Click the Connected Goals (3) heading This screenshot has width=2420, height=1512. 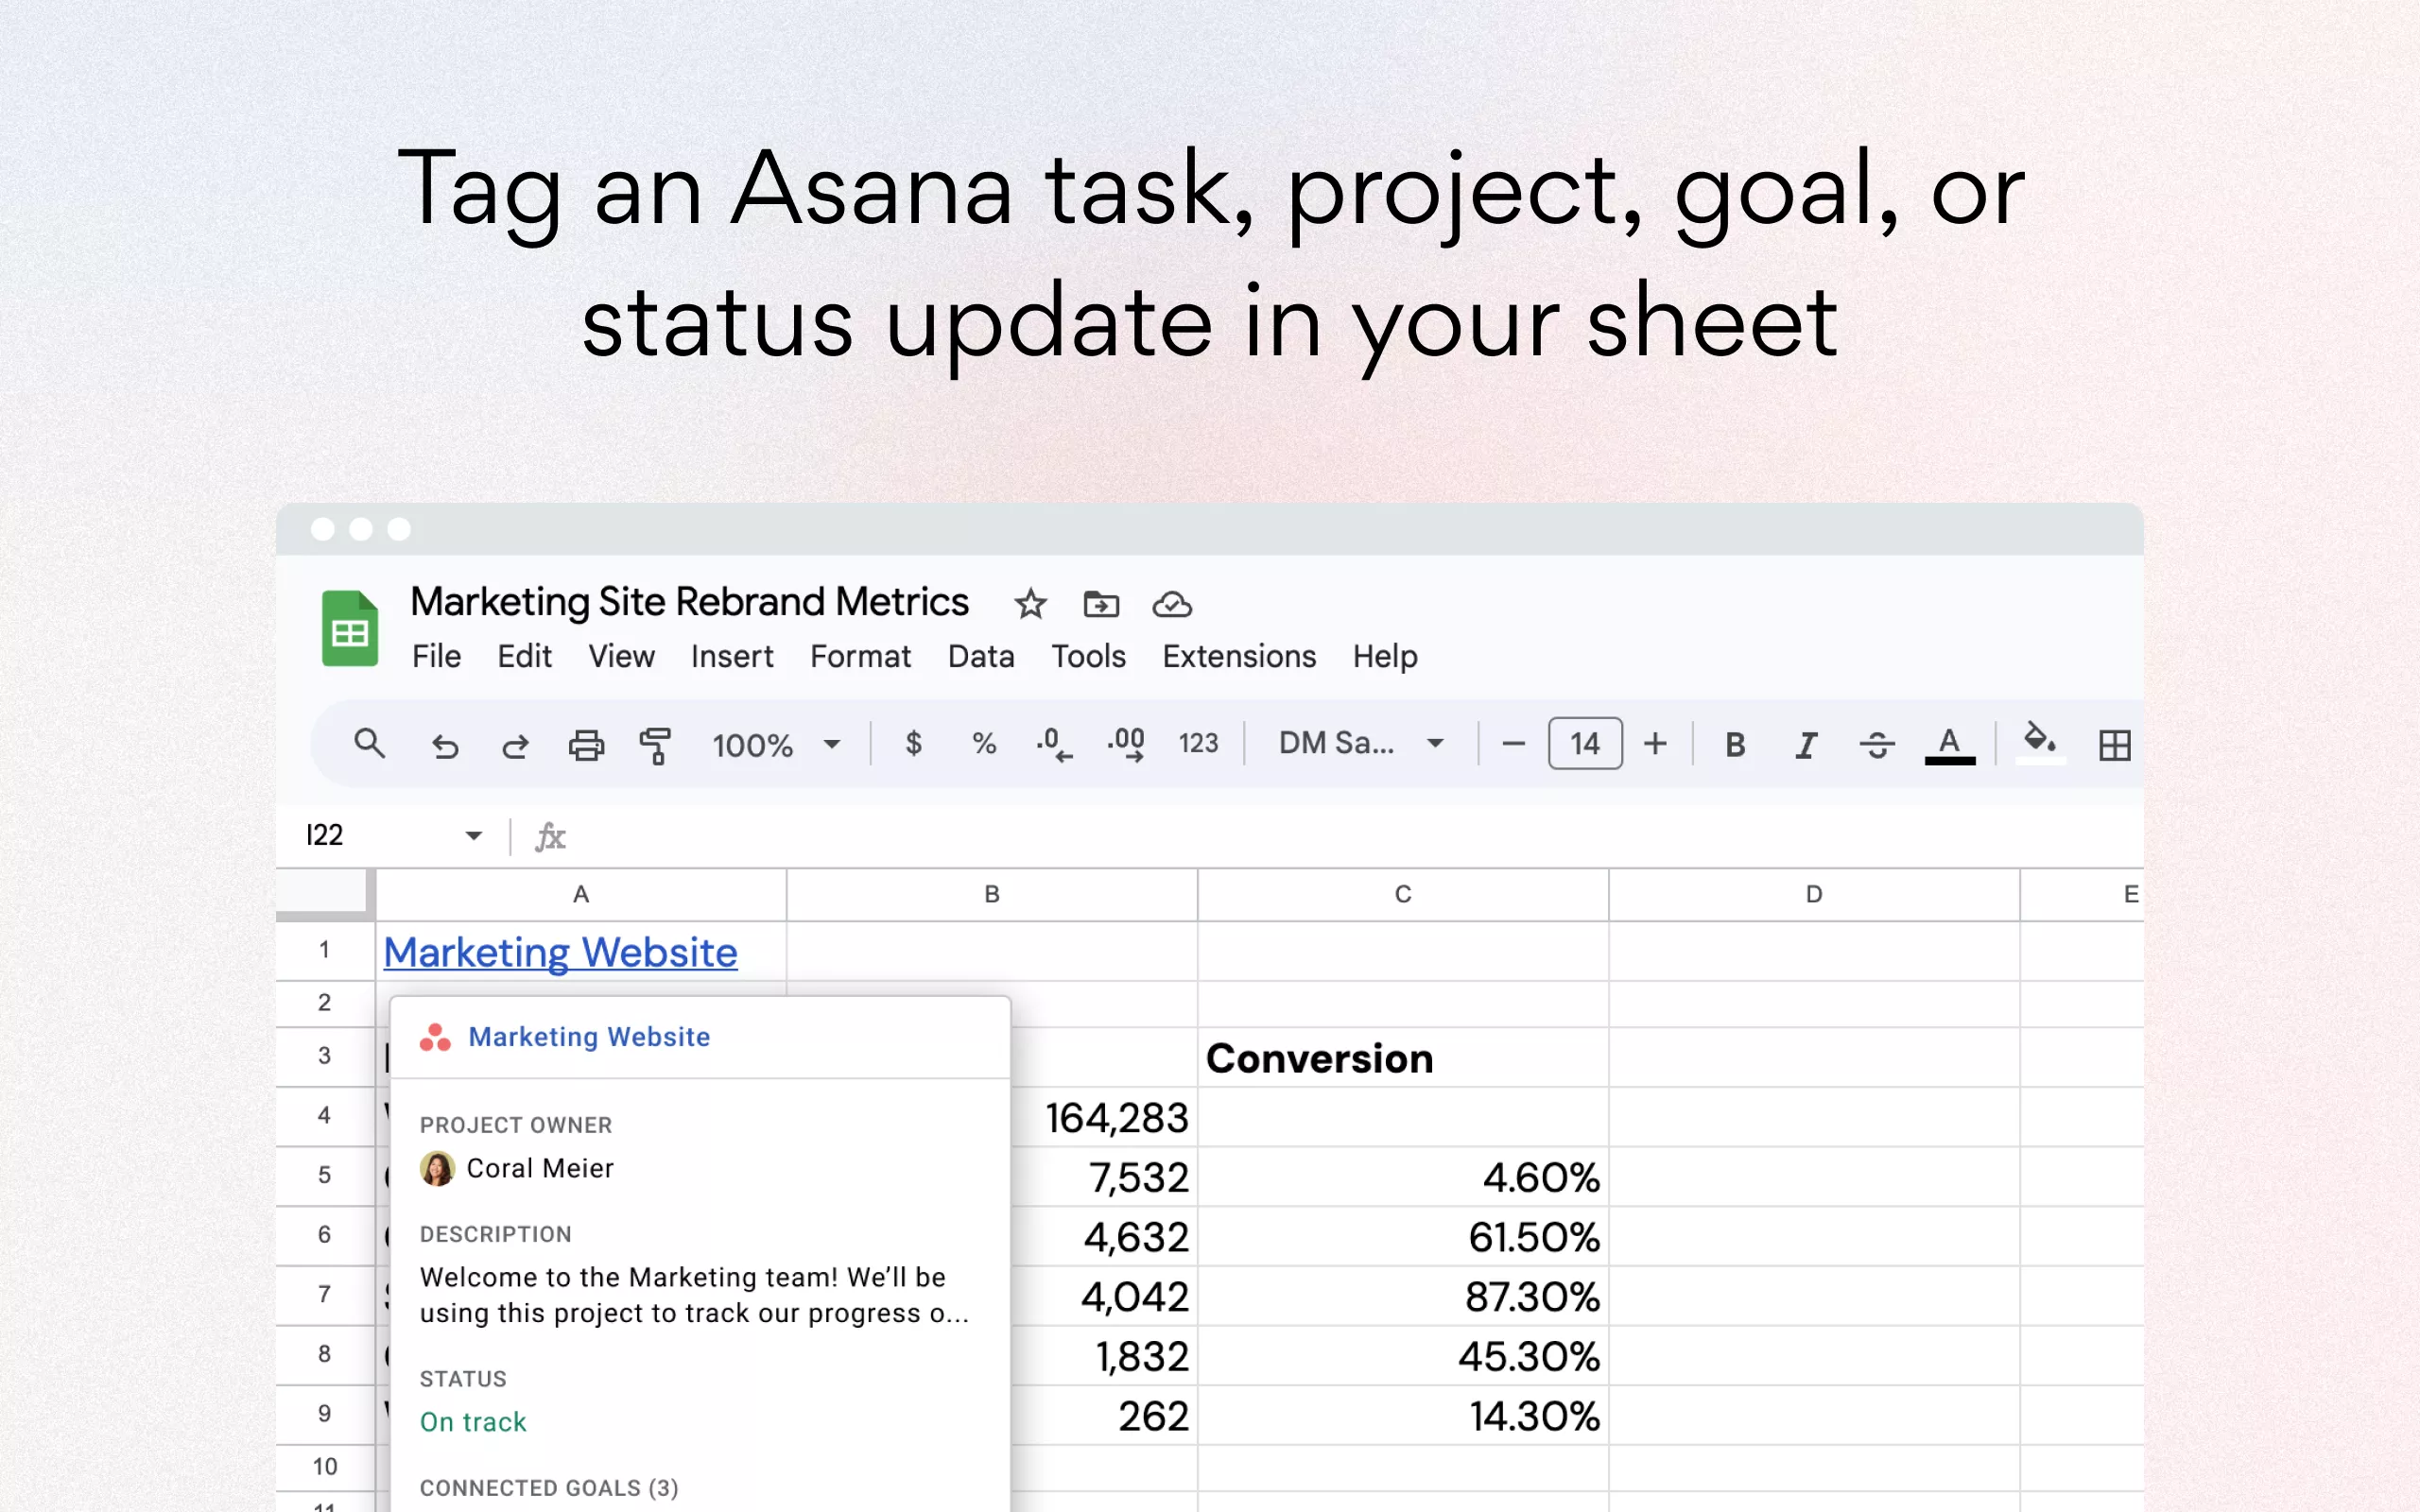549,1488
